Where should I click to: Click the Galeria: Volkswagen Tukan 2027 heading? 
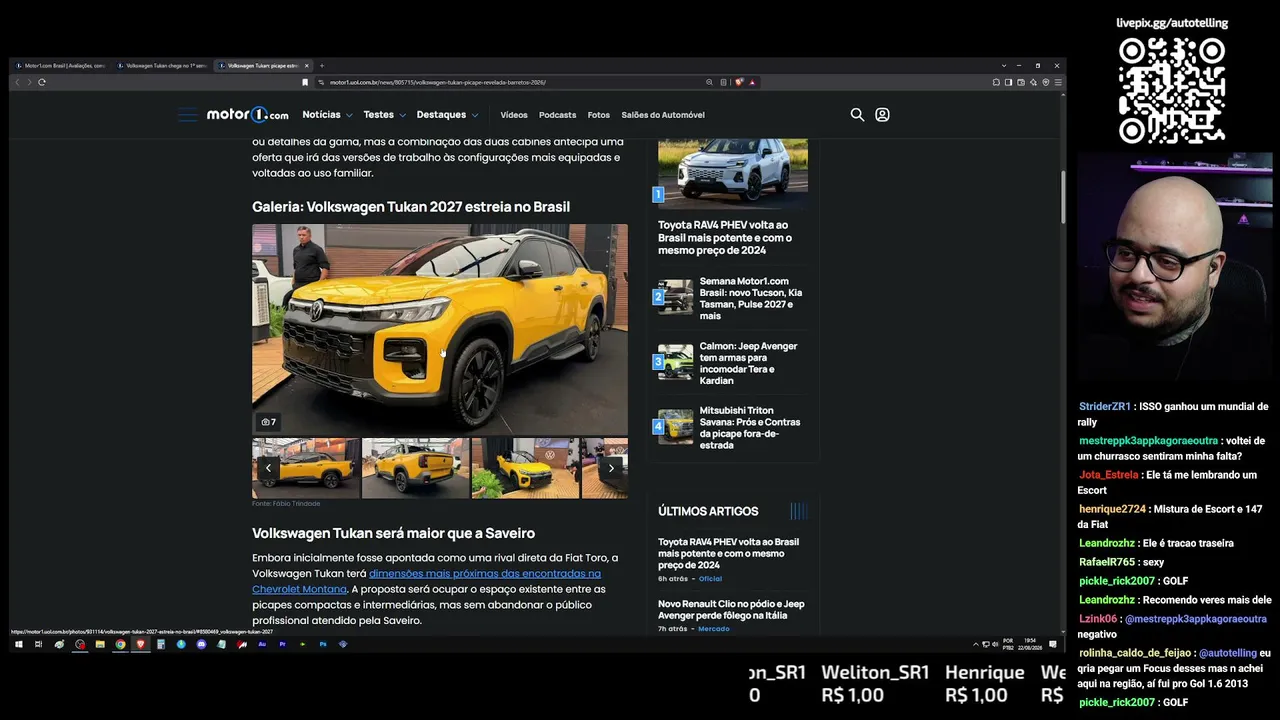coord(411,207)
